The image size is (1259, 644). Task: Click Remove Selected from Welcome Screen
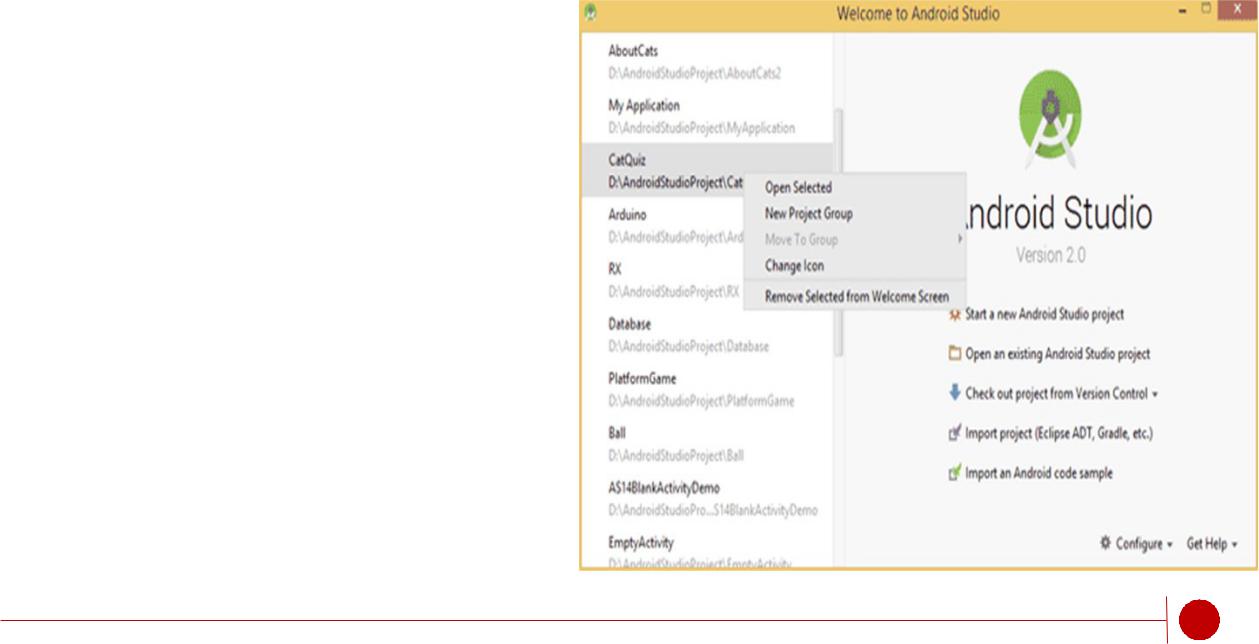pos(854,296)
